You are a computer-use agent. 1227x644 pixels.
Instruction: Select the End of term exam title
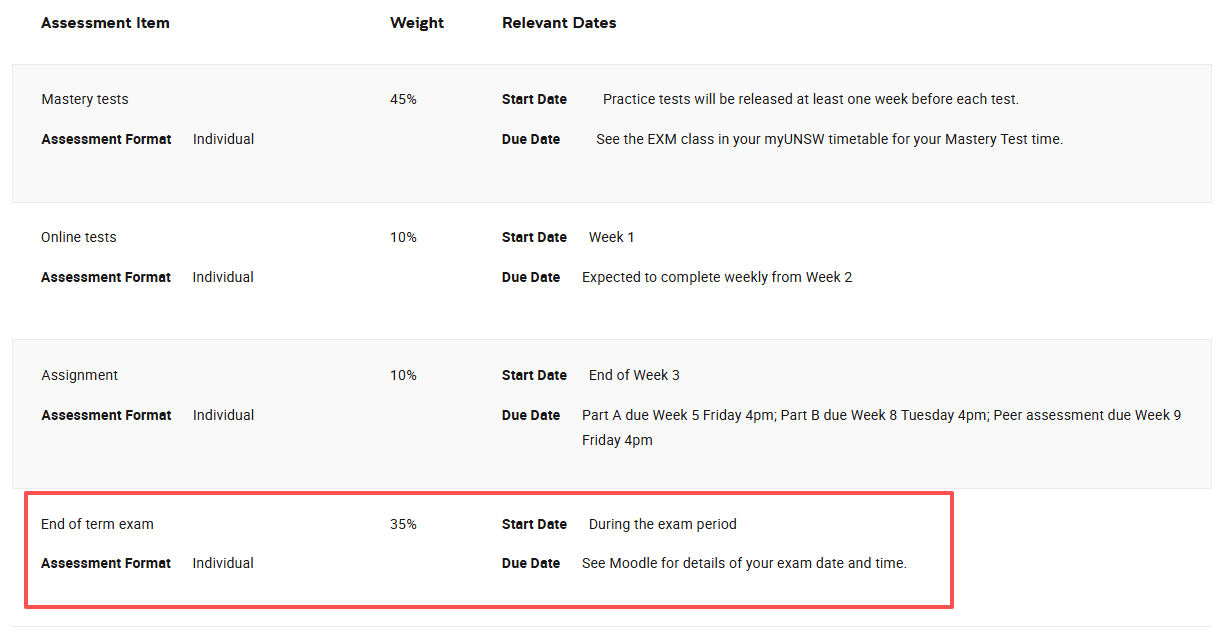coord(97,524)
